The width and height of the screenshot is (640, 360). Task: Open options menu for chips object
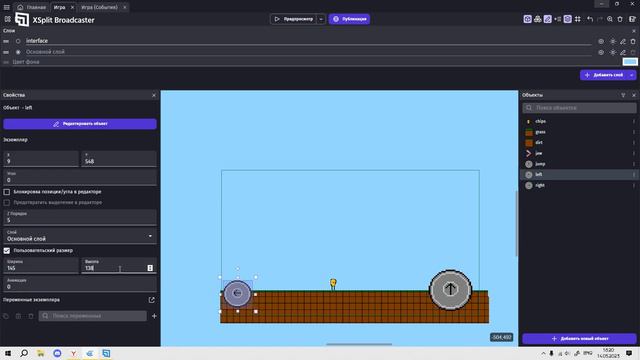634,121
